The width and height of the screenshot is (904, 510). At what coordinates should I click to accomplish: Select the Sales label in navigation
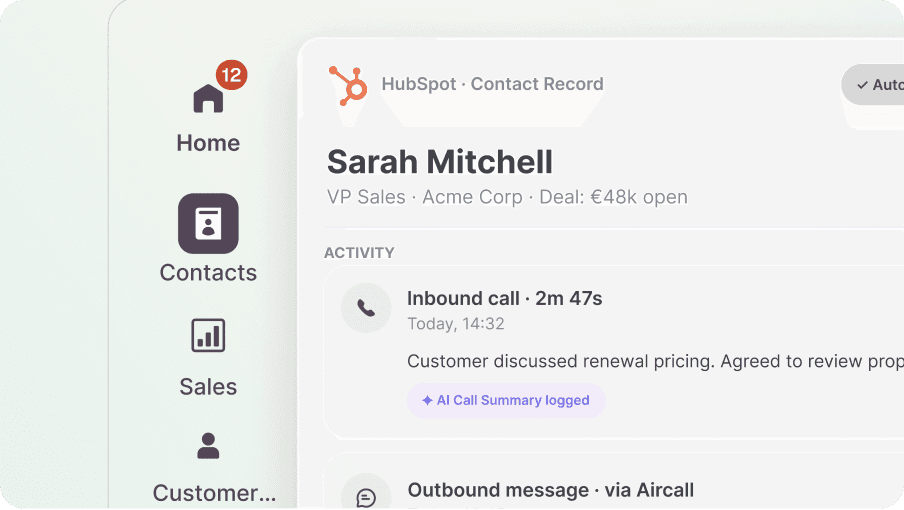tap(208, 387)
